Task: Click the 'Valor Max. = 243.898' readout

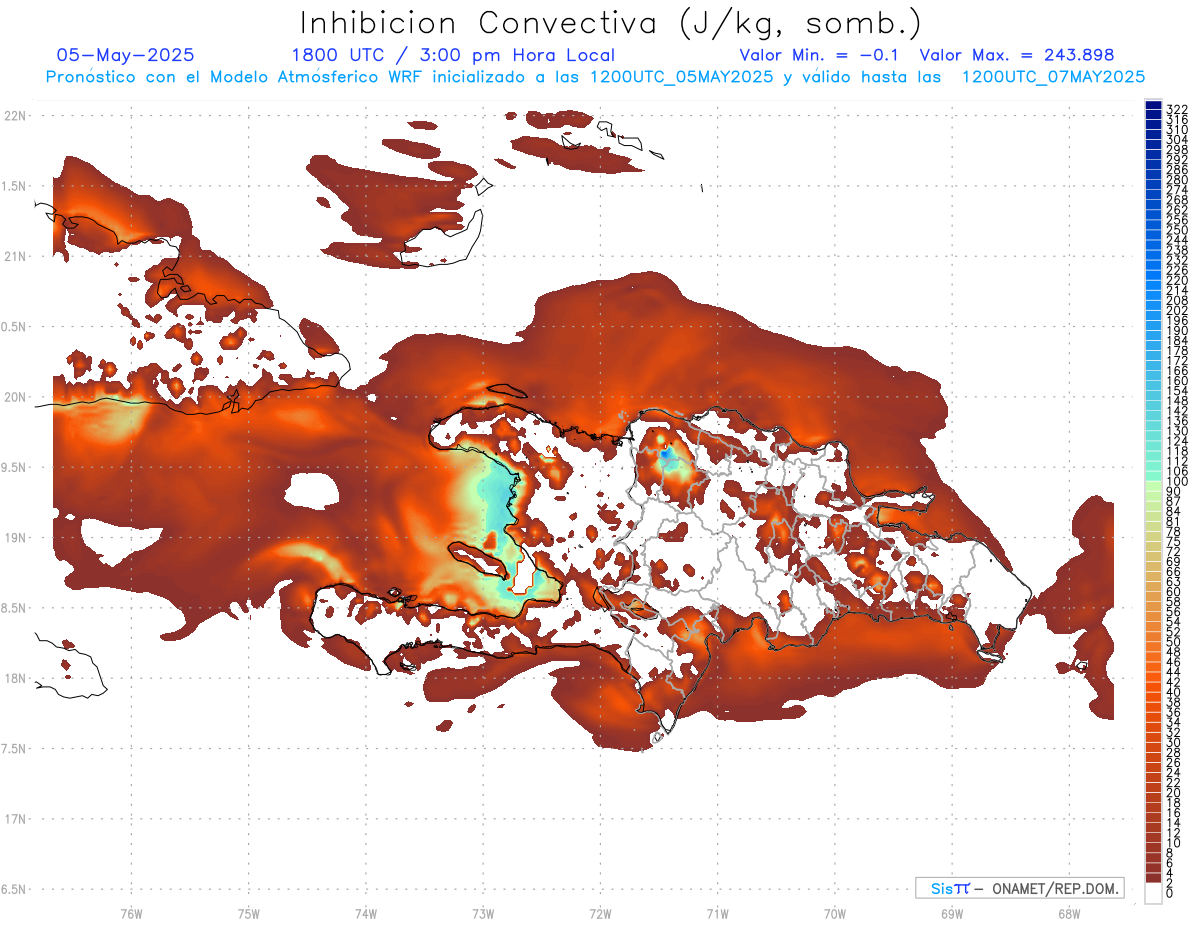Action: tap(1017, 55)
